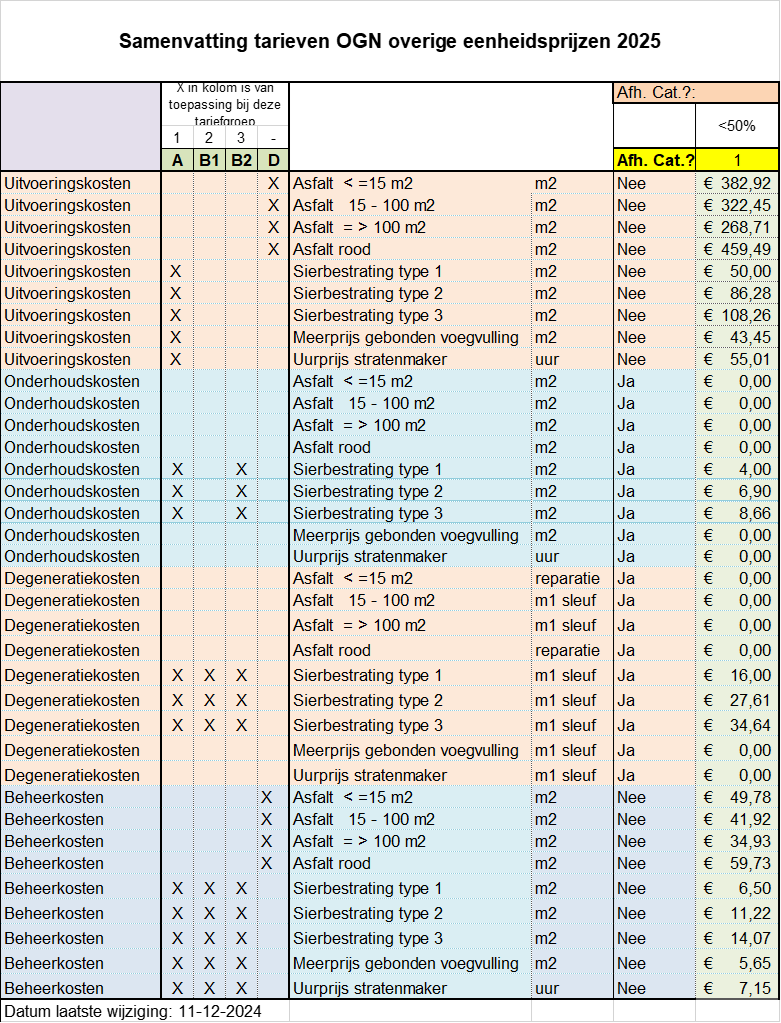Select the D column header cell
The width and height of the screenshot is (781, 1023).
pyautogui.click(x=273, y=160)
